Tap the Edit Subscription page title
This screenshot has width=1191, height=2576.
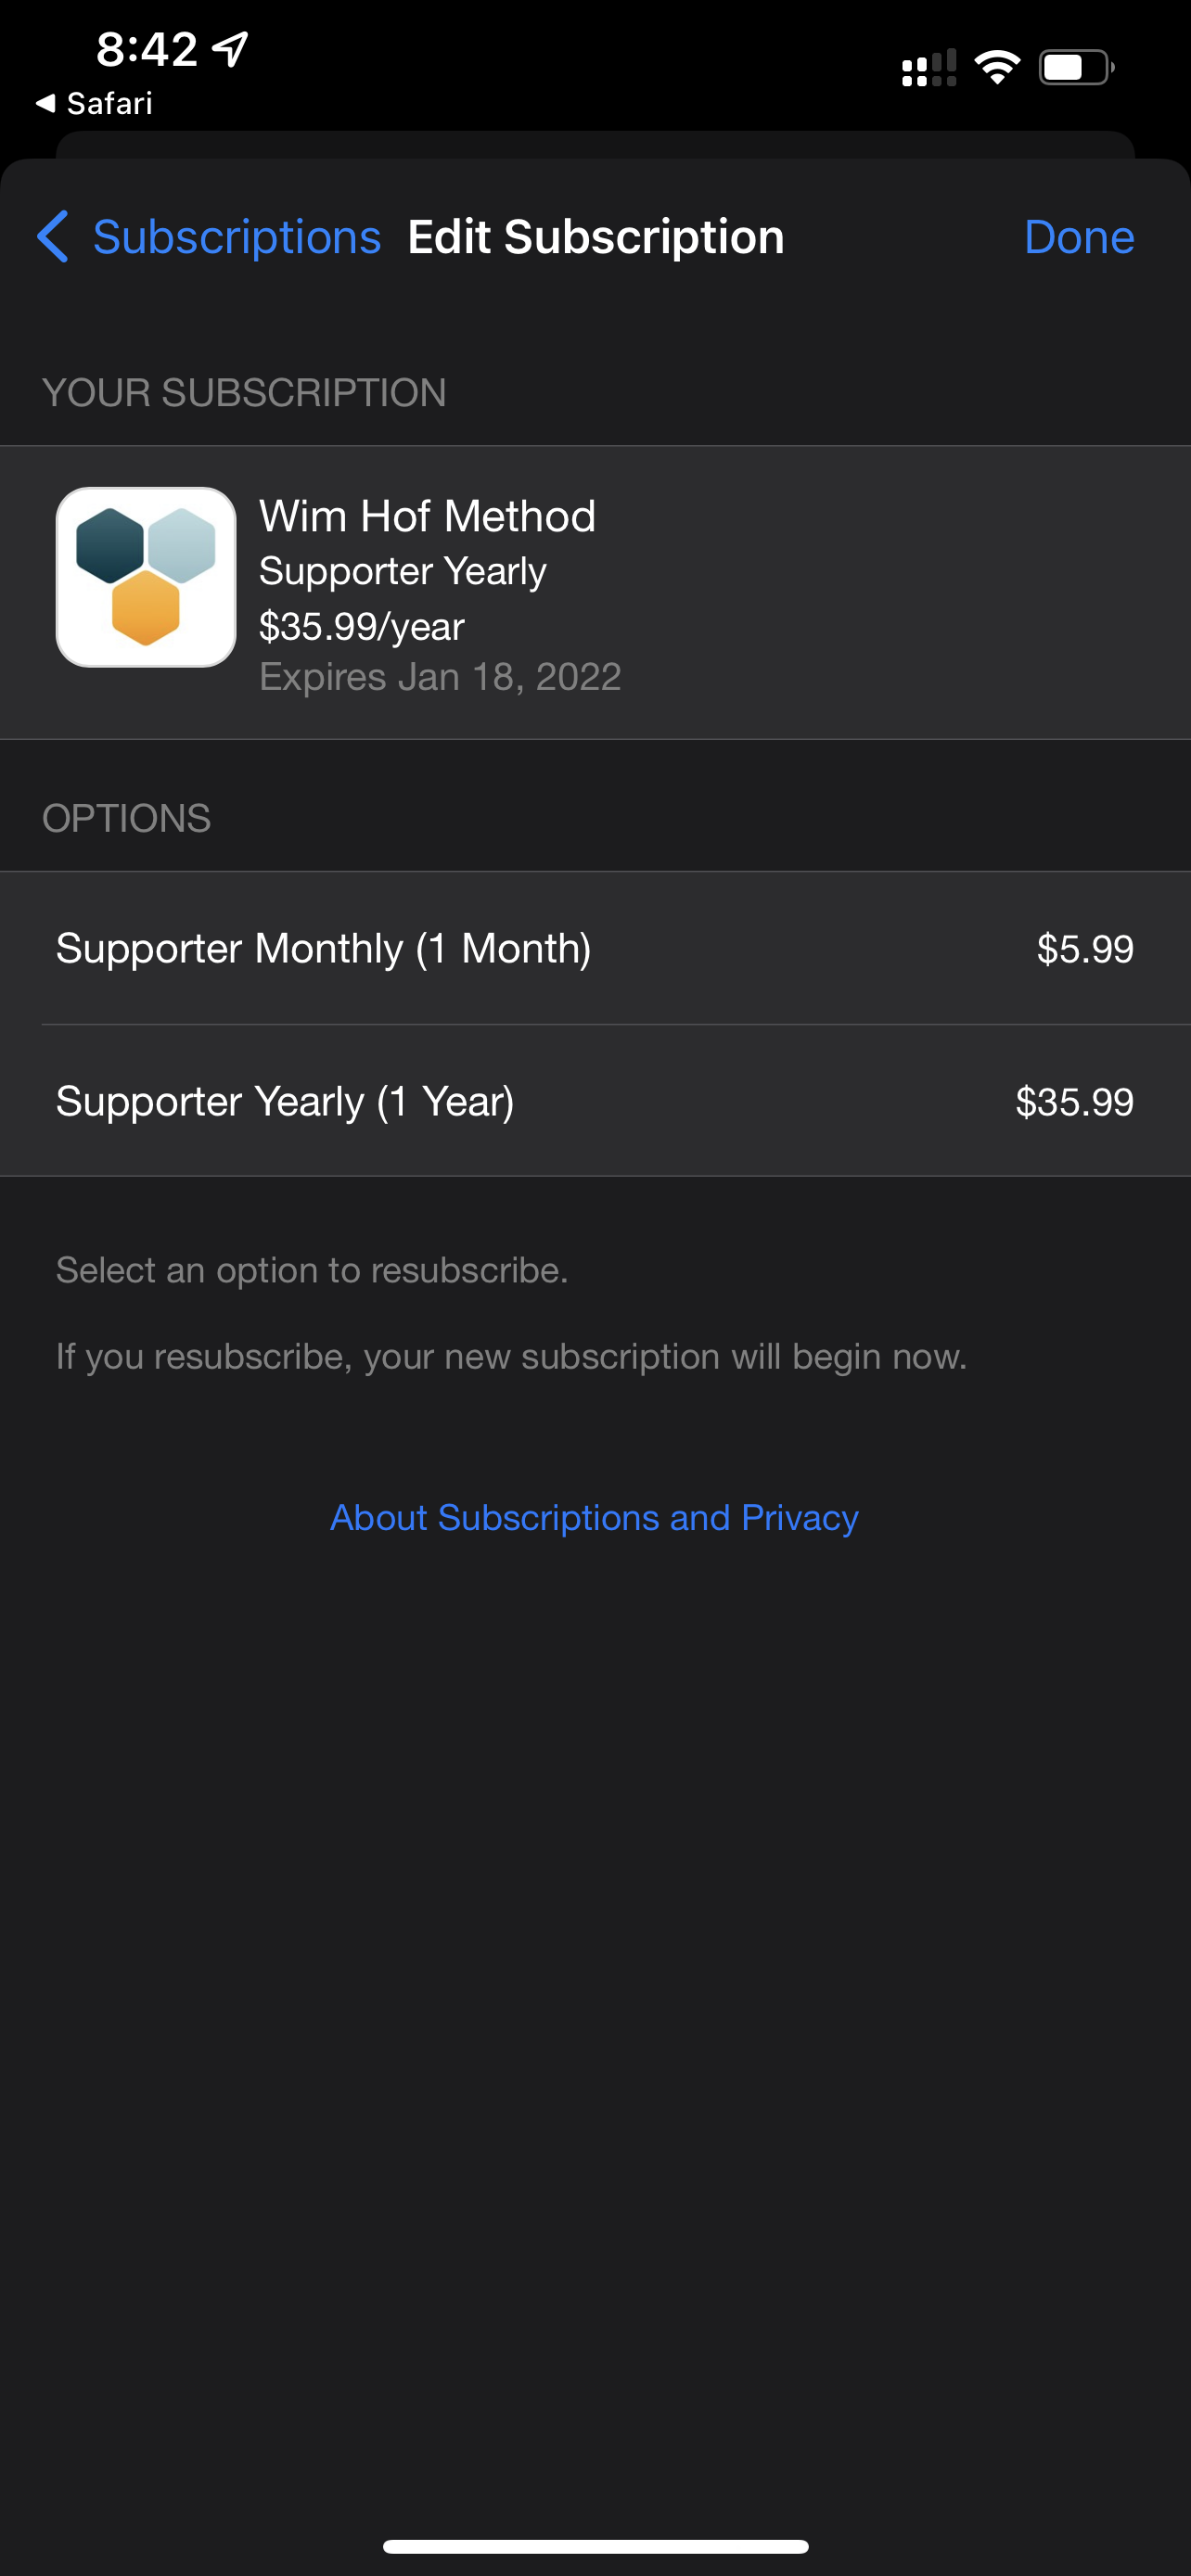coord(595,237)
